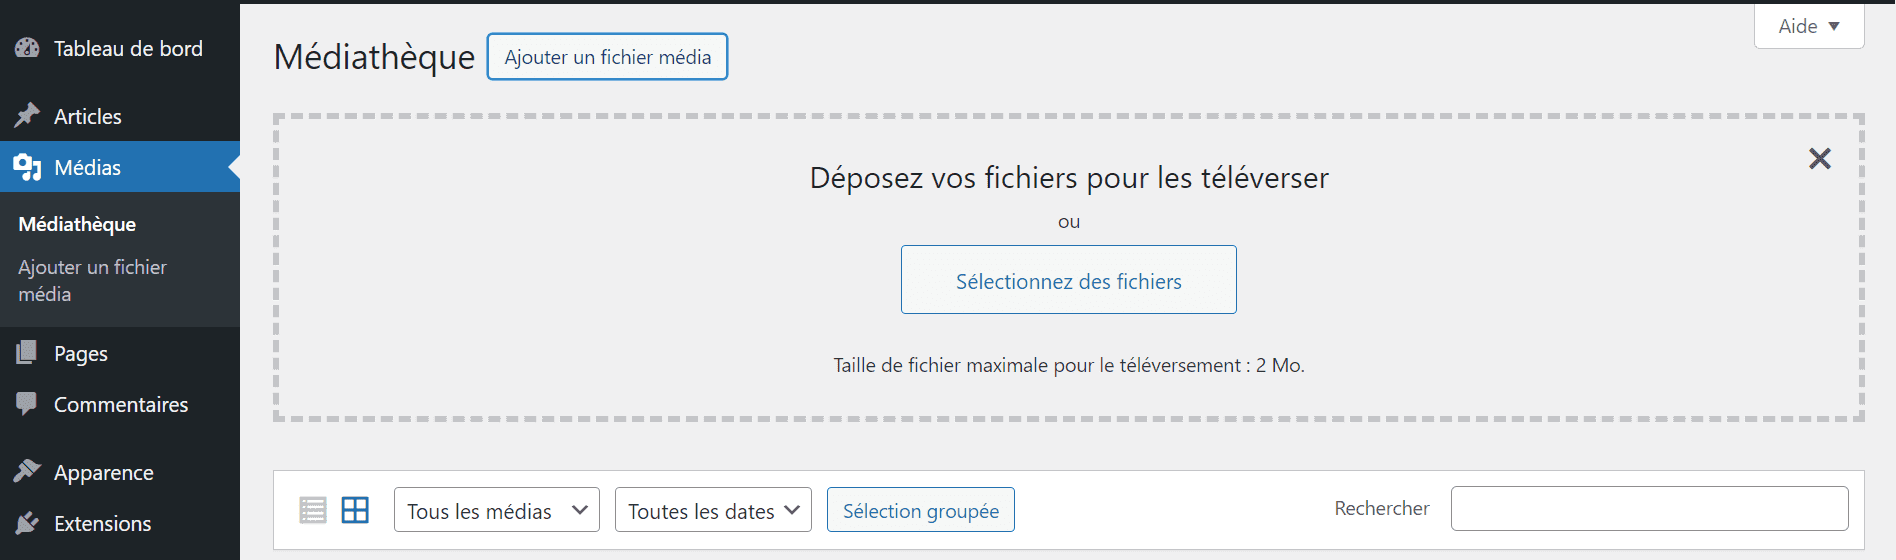Viewport: 1896px width, 560px height.
Task: Close the file upload drop zone
Action: tap(1820, 158)
